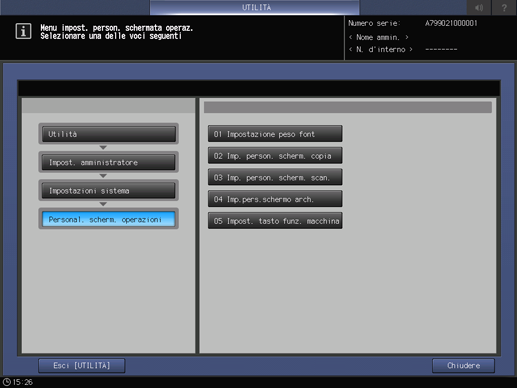Screen dimensions: 517x388
Task: Tap the clock icon in status bar
Action: tap(6, 382)
